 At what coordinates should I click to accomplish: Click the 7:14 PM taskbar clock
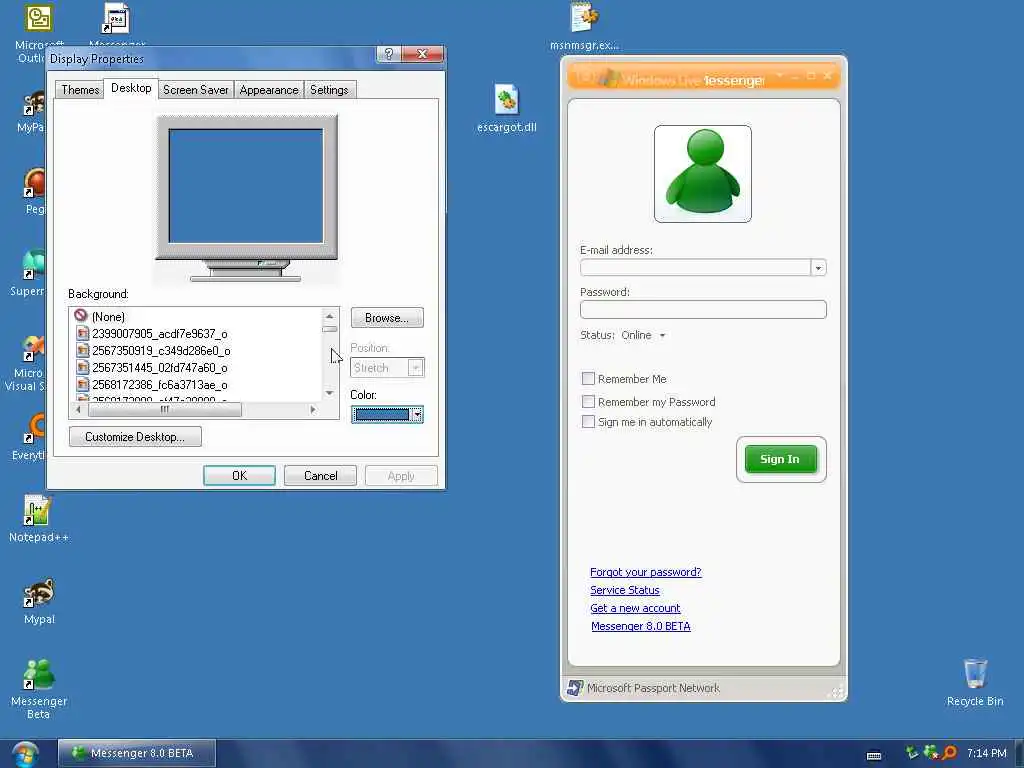point(986,754)
